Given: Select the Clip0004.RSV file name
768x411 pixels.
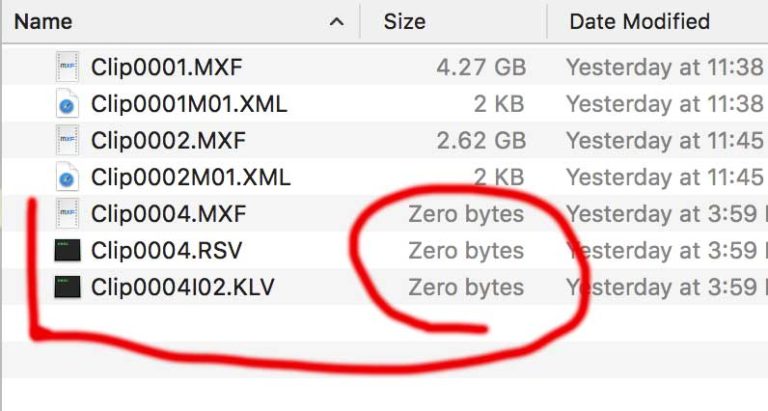Looking at the screenshot, I should click(x=166, y=251).
